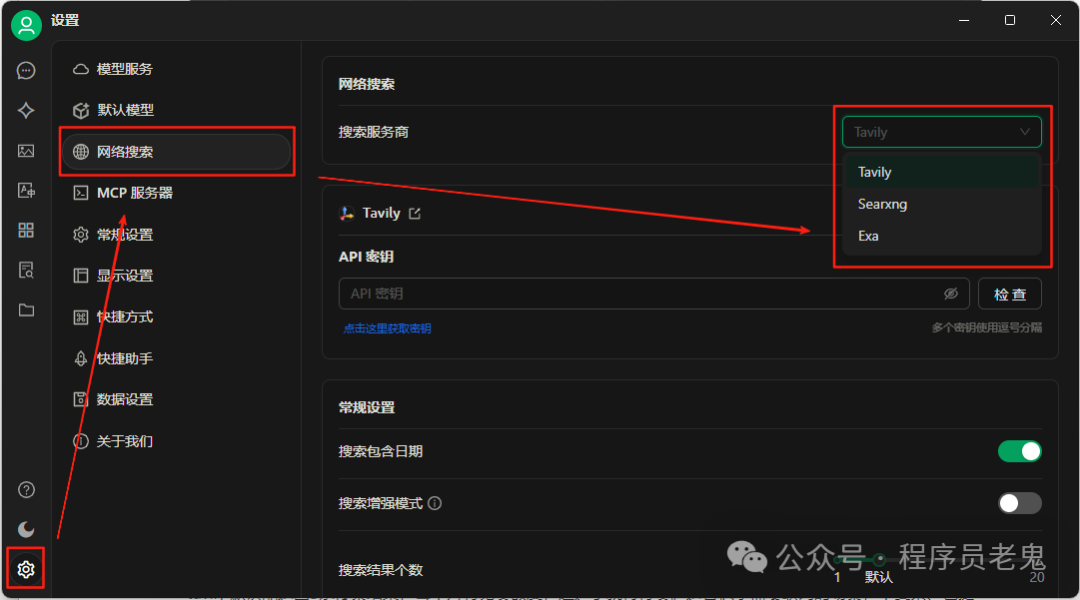Open the image painting icon in sidebar
The image size is (1080, 600).
pyautogui.click(x=26, y=151)
